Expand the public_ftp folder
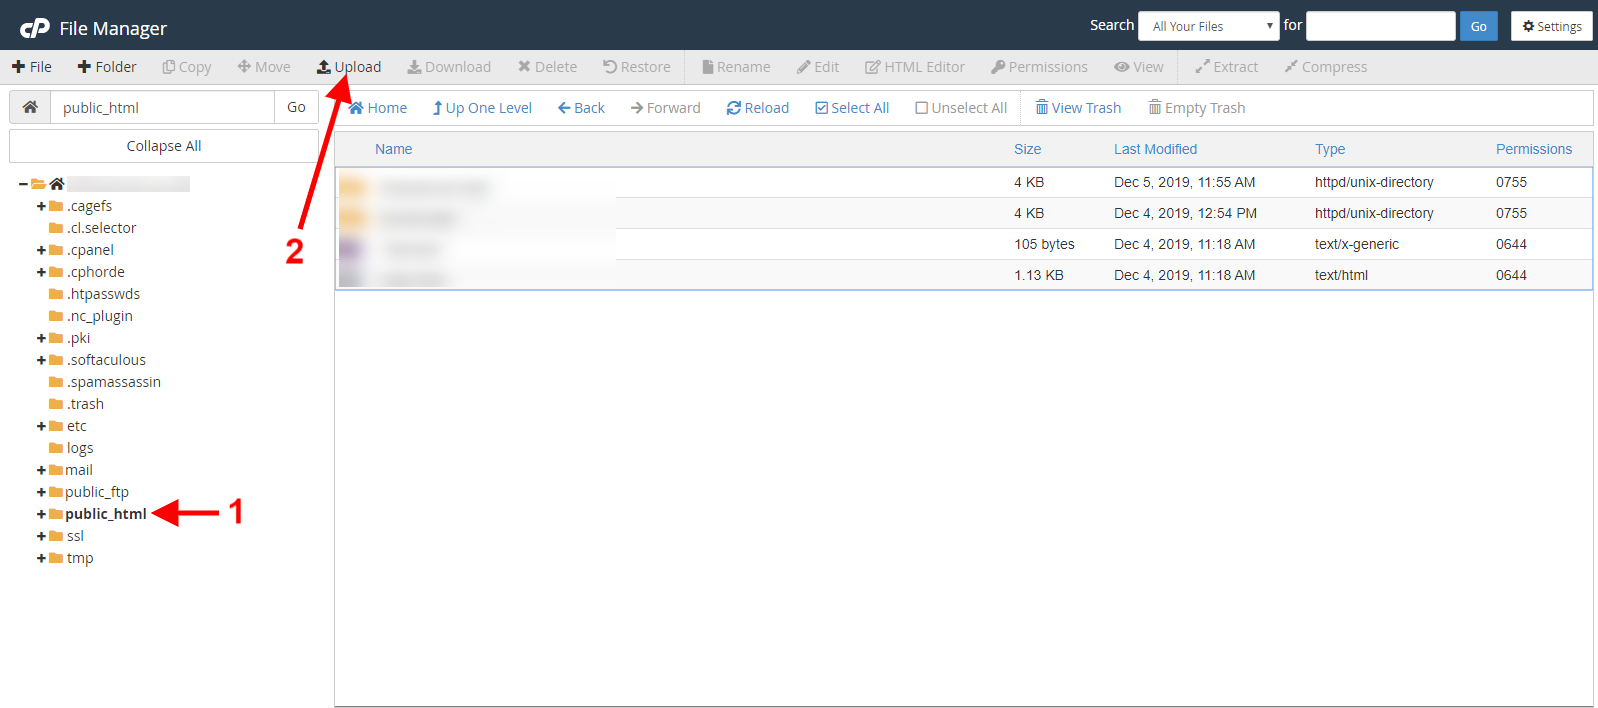The width and height of the screenshot is (1598, 708). pyautogui.click(x=41, y=492)
